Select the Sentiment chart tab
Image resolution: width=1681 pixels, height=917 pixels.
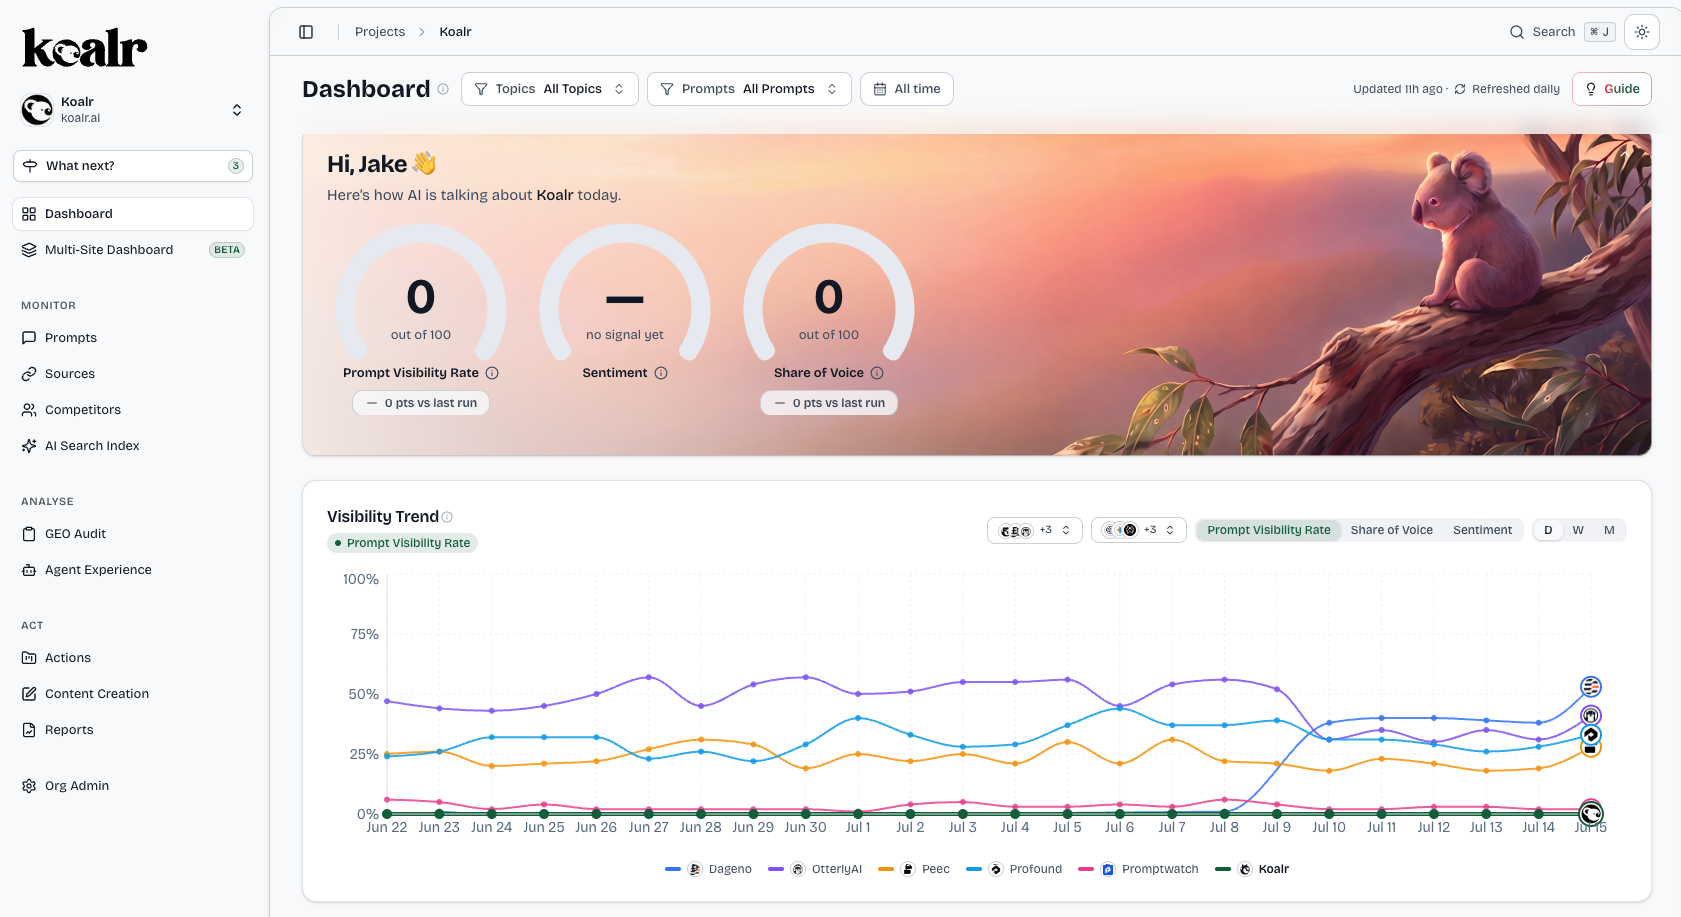pyautogui.click(x=1482, y=530)
